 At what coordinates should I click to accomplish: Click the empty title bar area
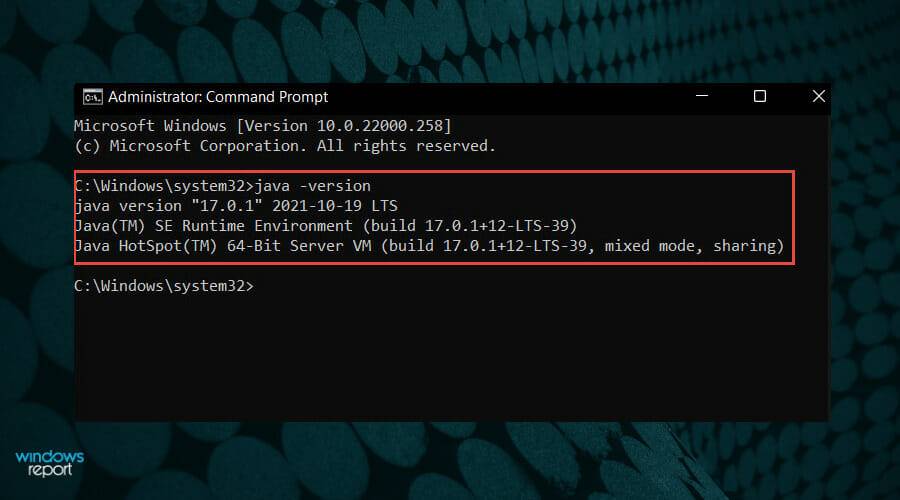(500, 97)
